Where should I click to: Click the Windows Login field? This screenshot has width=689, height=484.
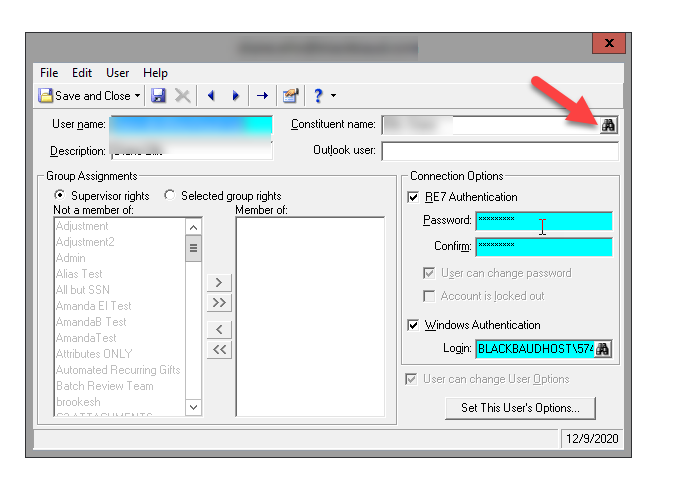(535, 349)
